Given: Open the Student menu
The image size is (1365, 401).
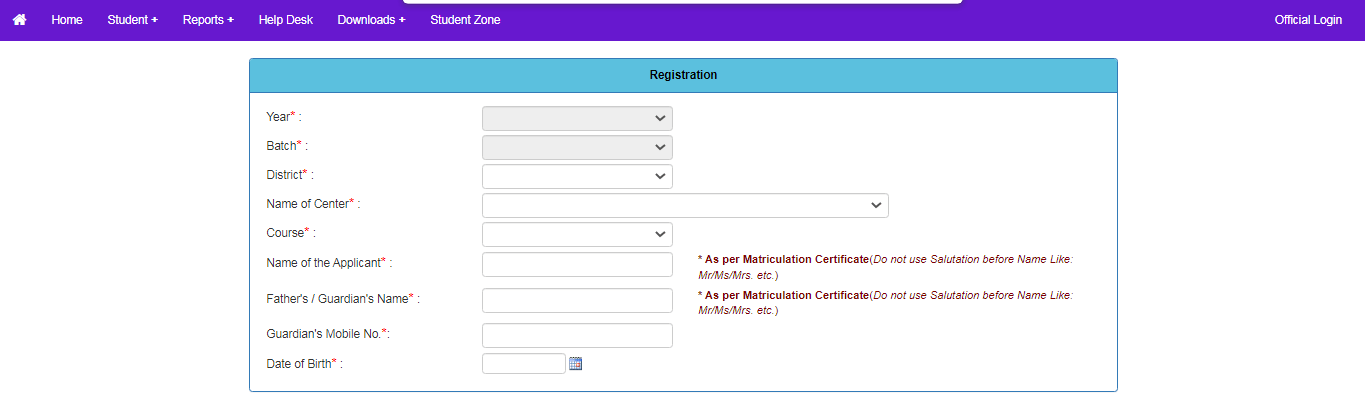Looking at the screenshot, I should click(132, 20).
